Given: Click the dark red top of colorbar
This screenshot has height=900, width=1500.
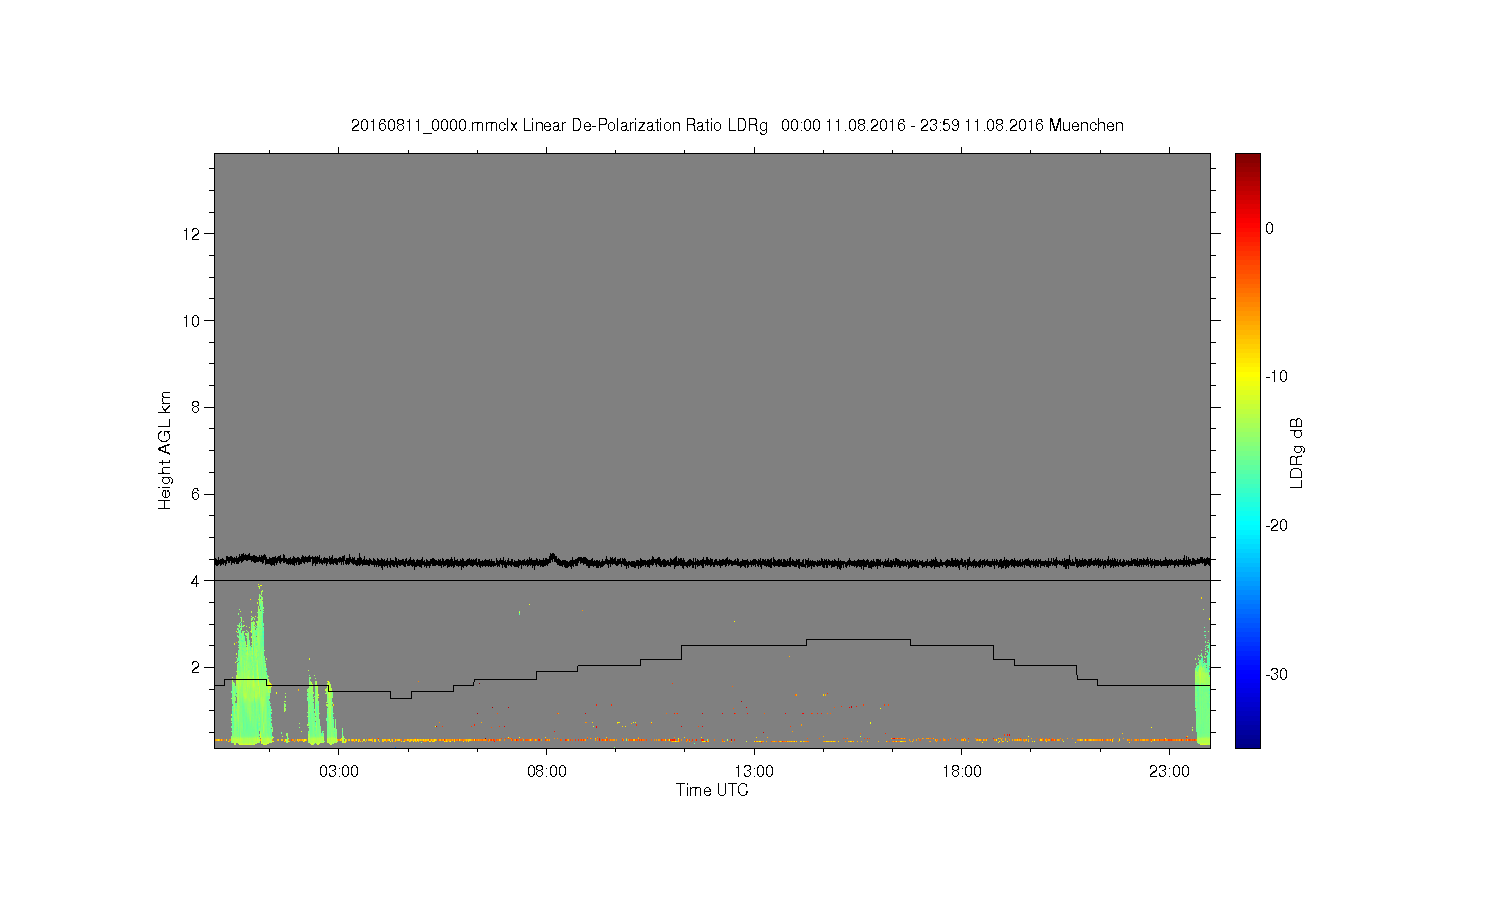Looking at the screenshot, I should [x=1248, y=162].
